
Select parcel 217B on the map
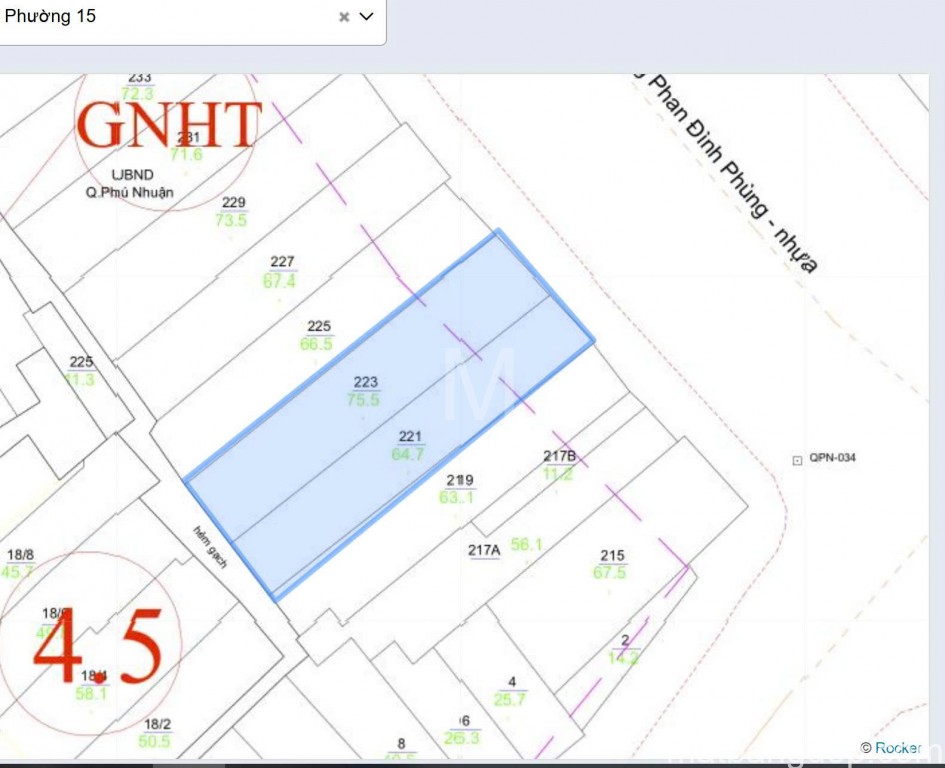point(559,465)
